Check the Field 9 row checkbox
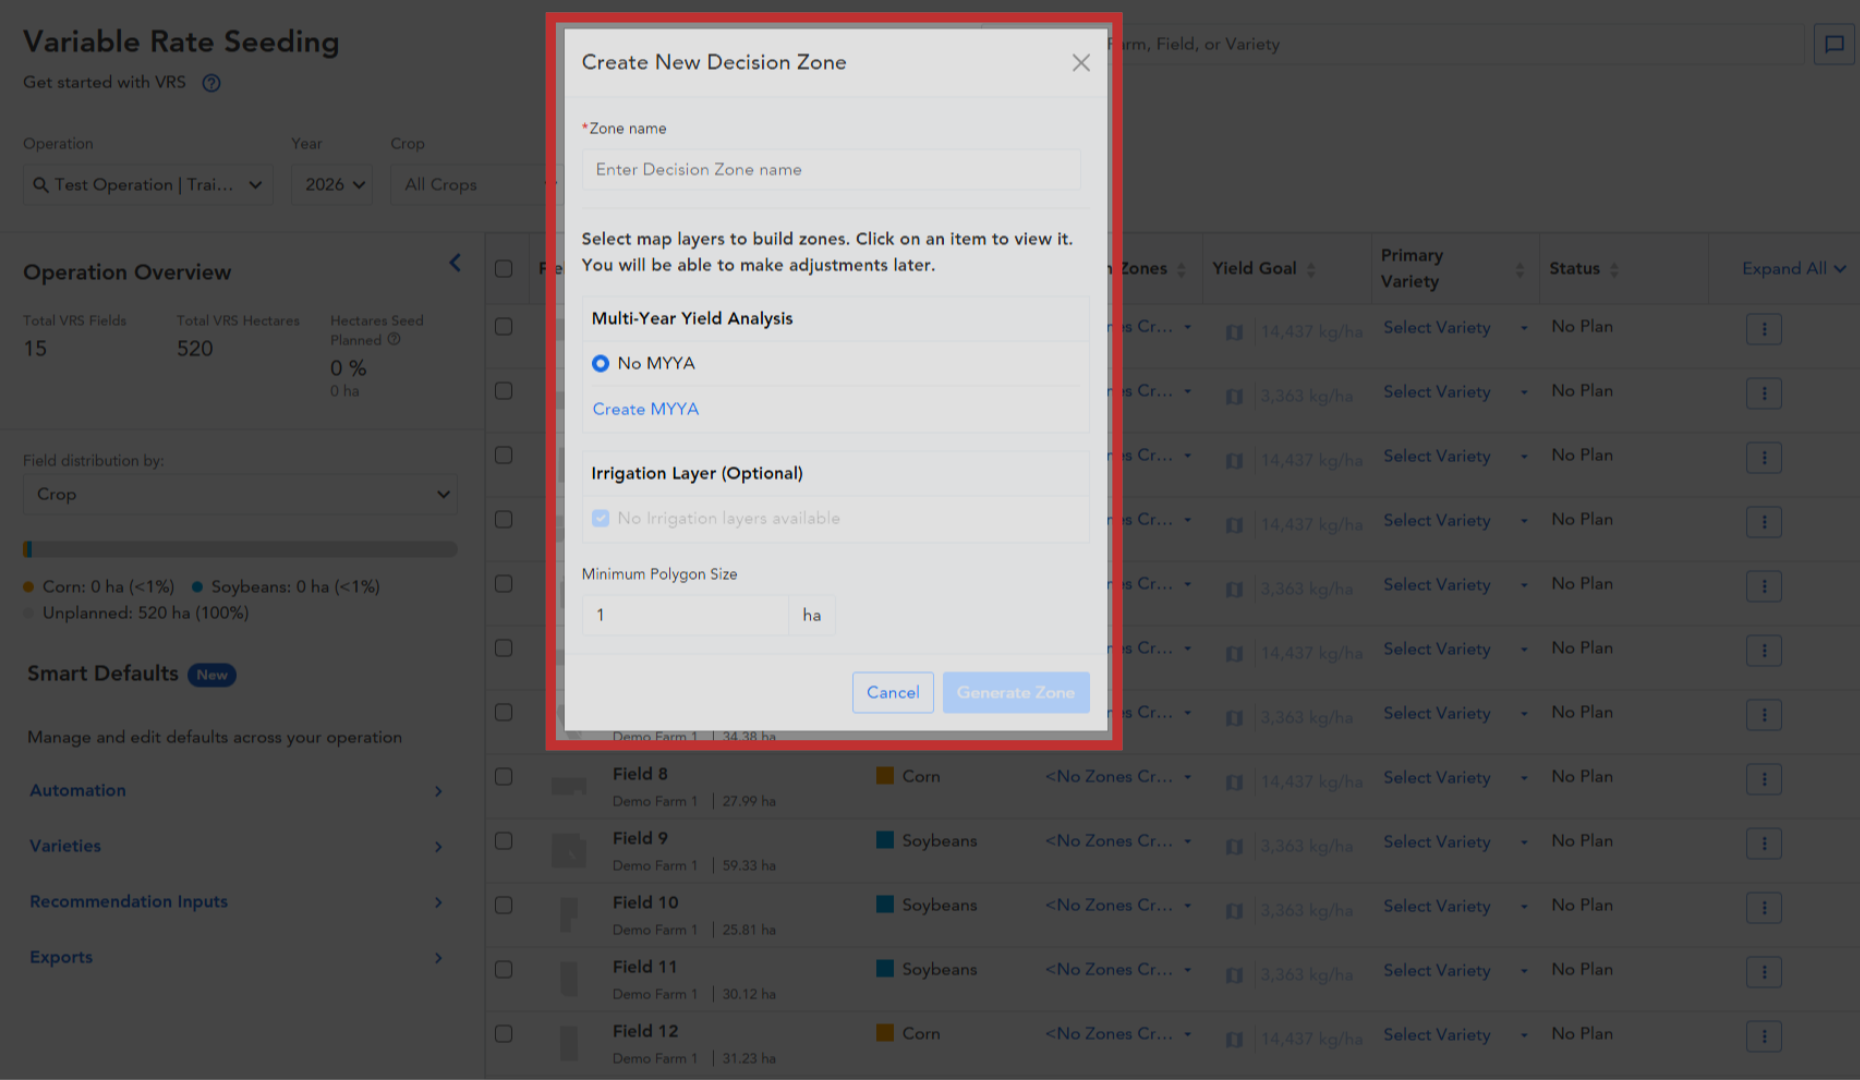This screenshot has width=1860, height=1080. (x=504, y=841)
